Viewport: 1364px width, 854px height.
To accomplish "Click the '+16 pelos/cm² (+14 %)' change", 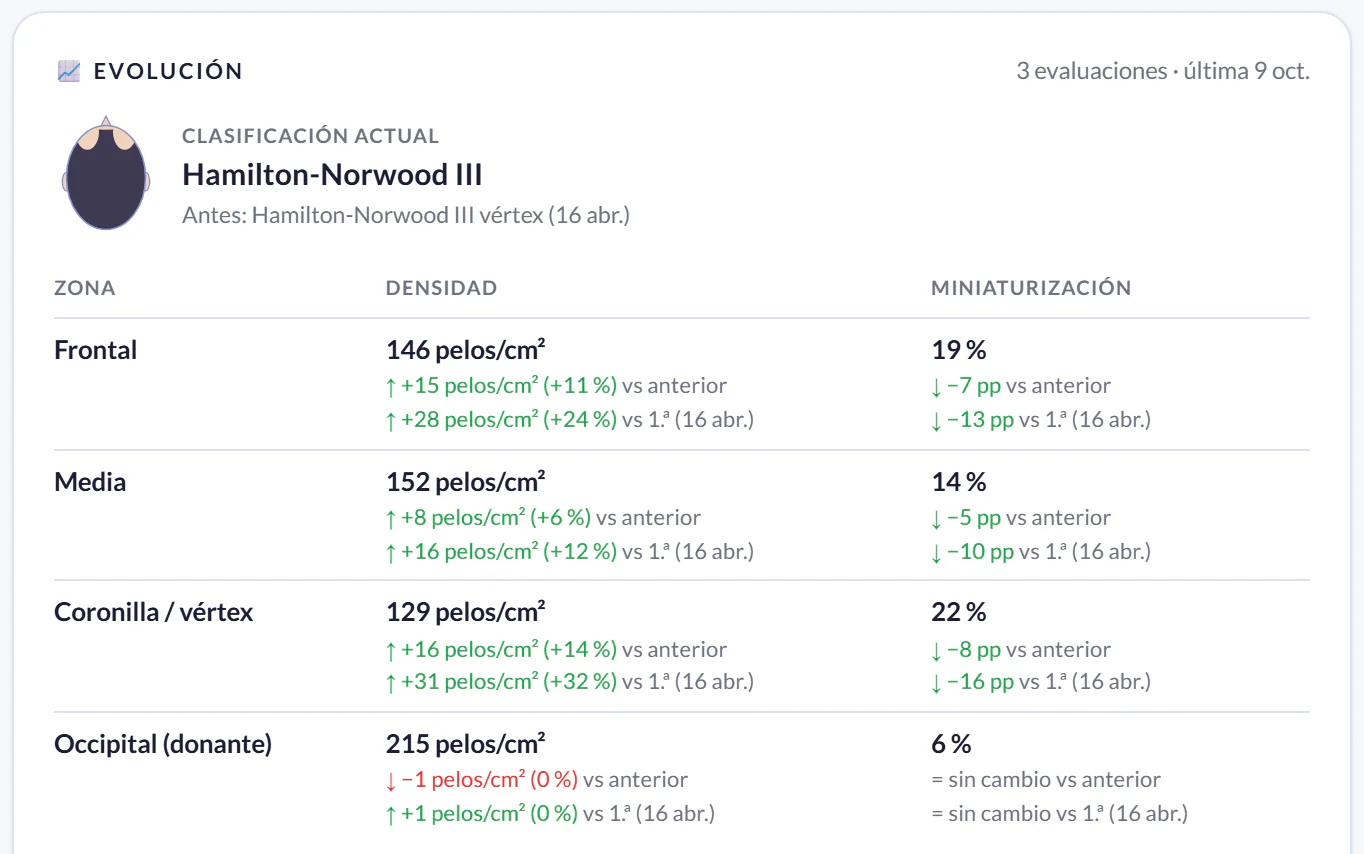I will [501, 650].
